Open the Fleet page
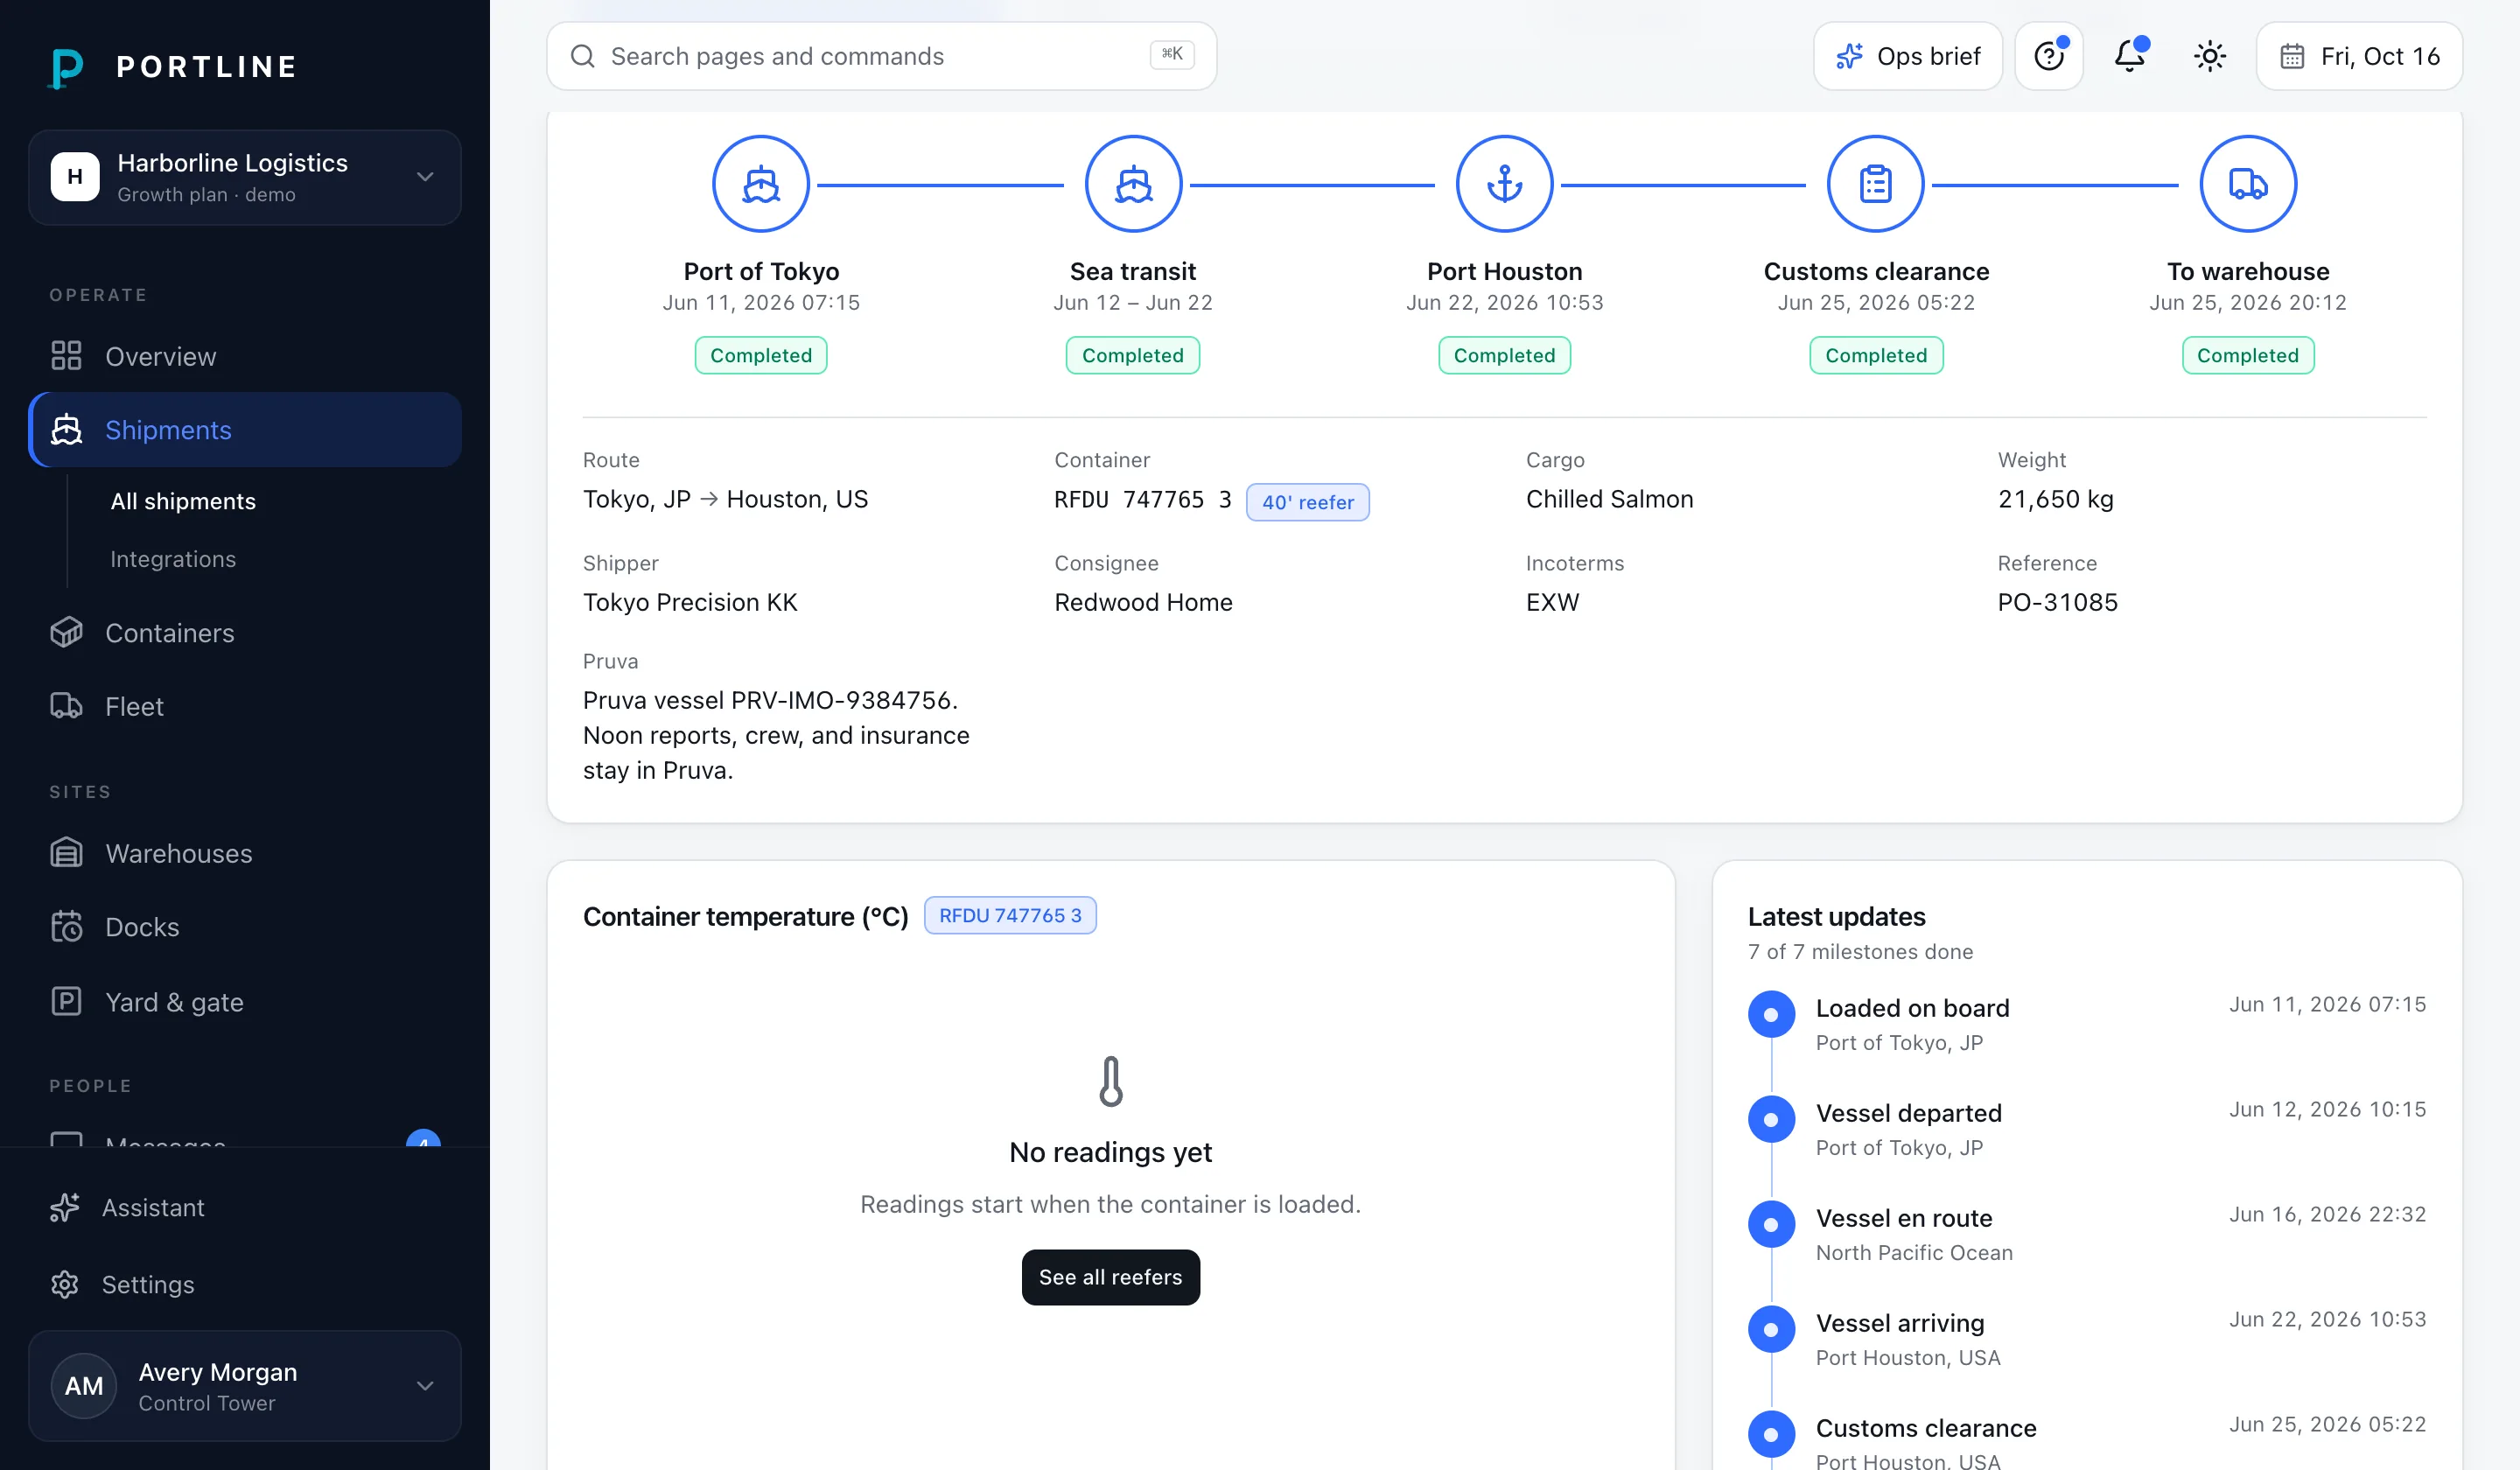This screenshot has height=1470, width=2520. pyautogui.click(x=245, y=706)
